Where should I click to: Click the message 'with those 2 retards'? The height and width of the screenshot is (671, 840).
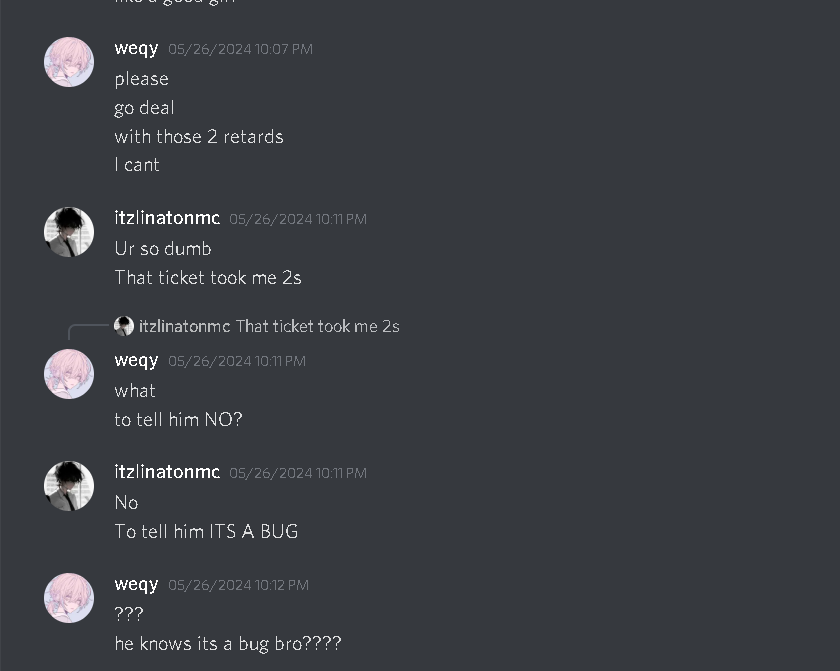pos(199,137)
